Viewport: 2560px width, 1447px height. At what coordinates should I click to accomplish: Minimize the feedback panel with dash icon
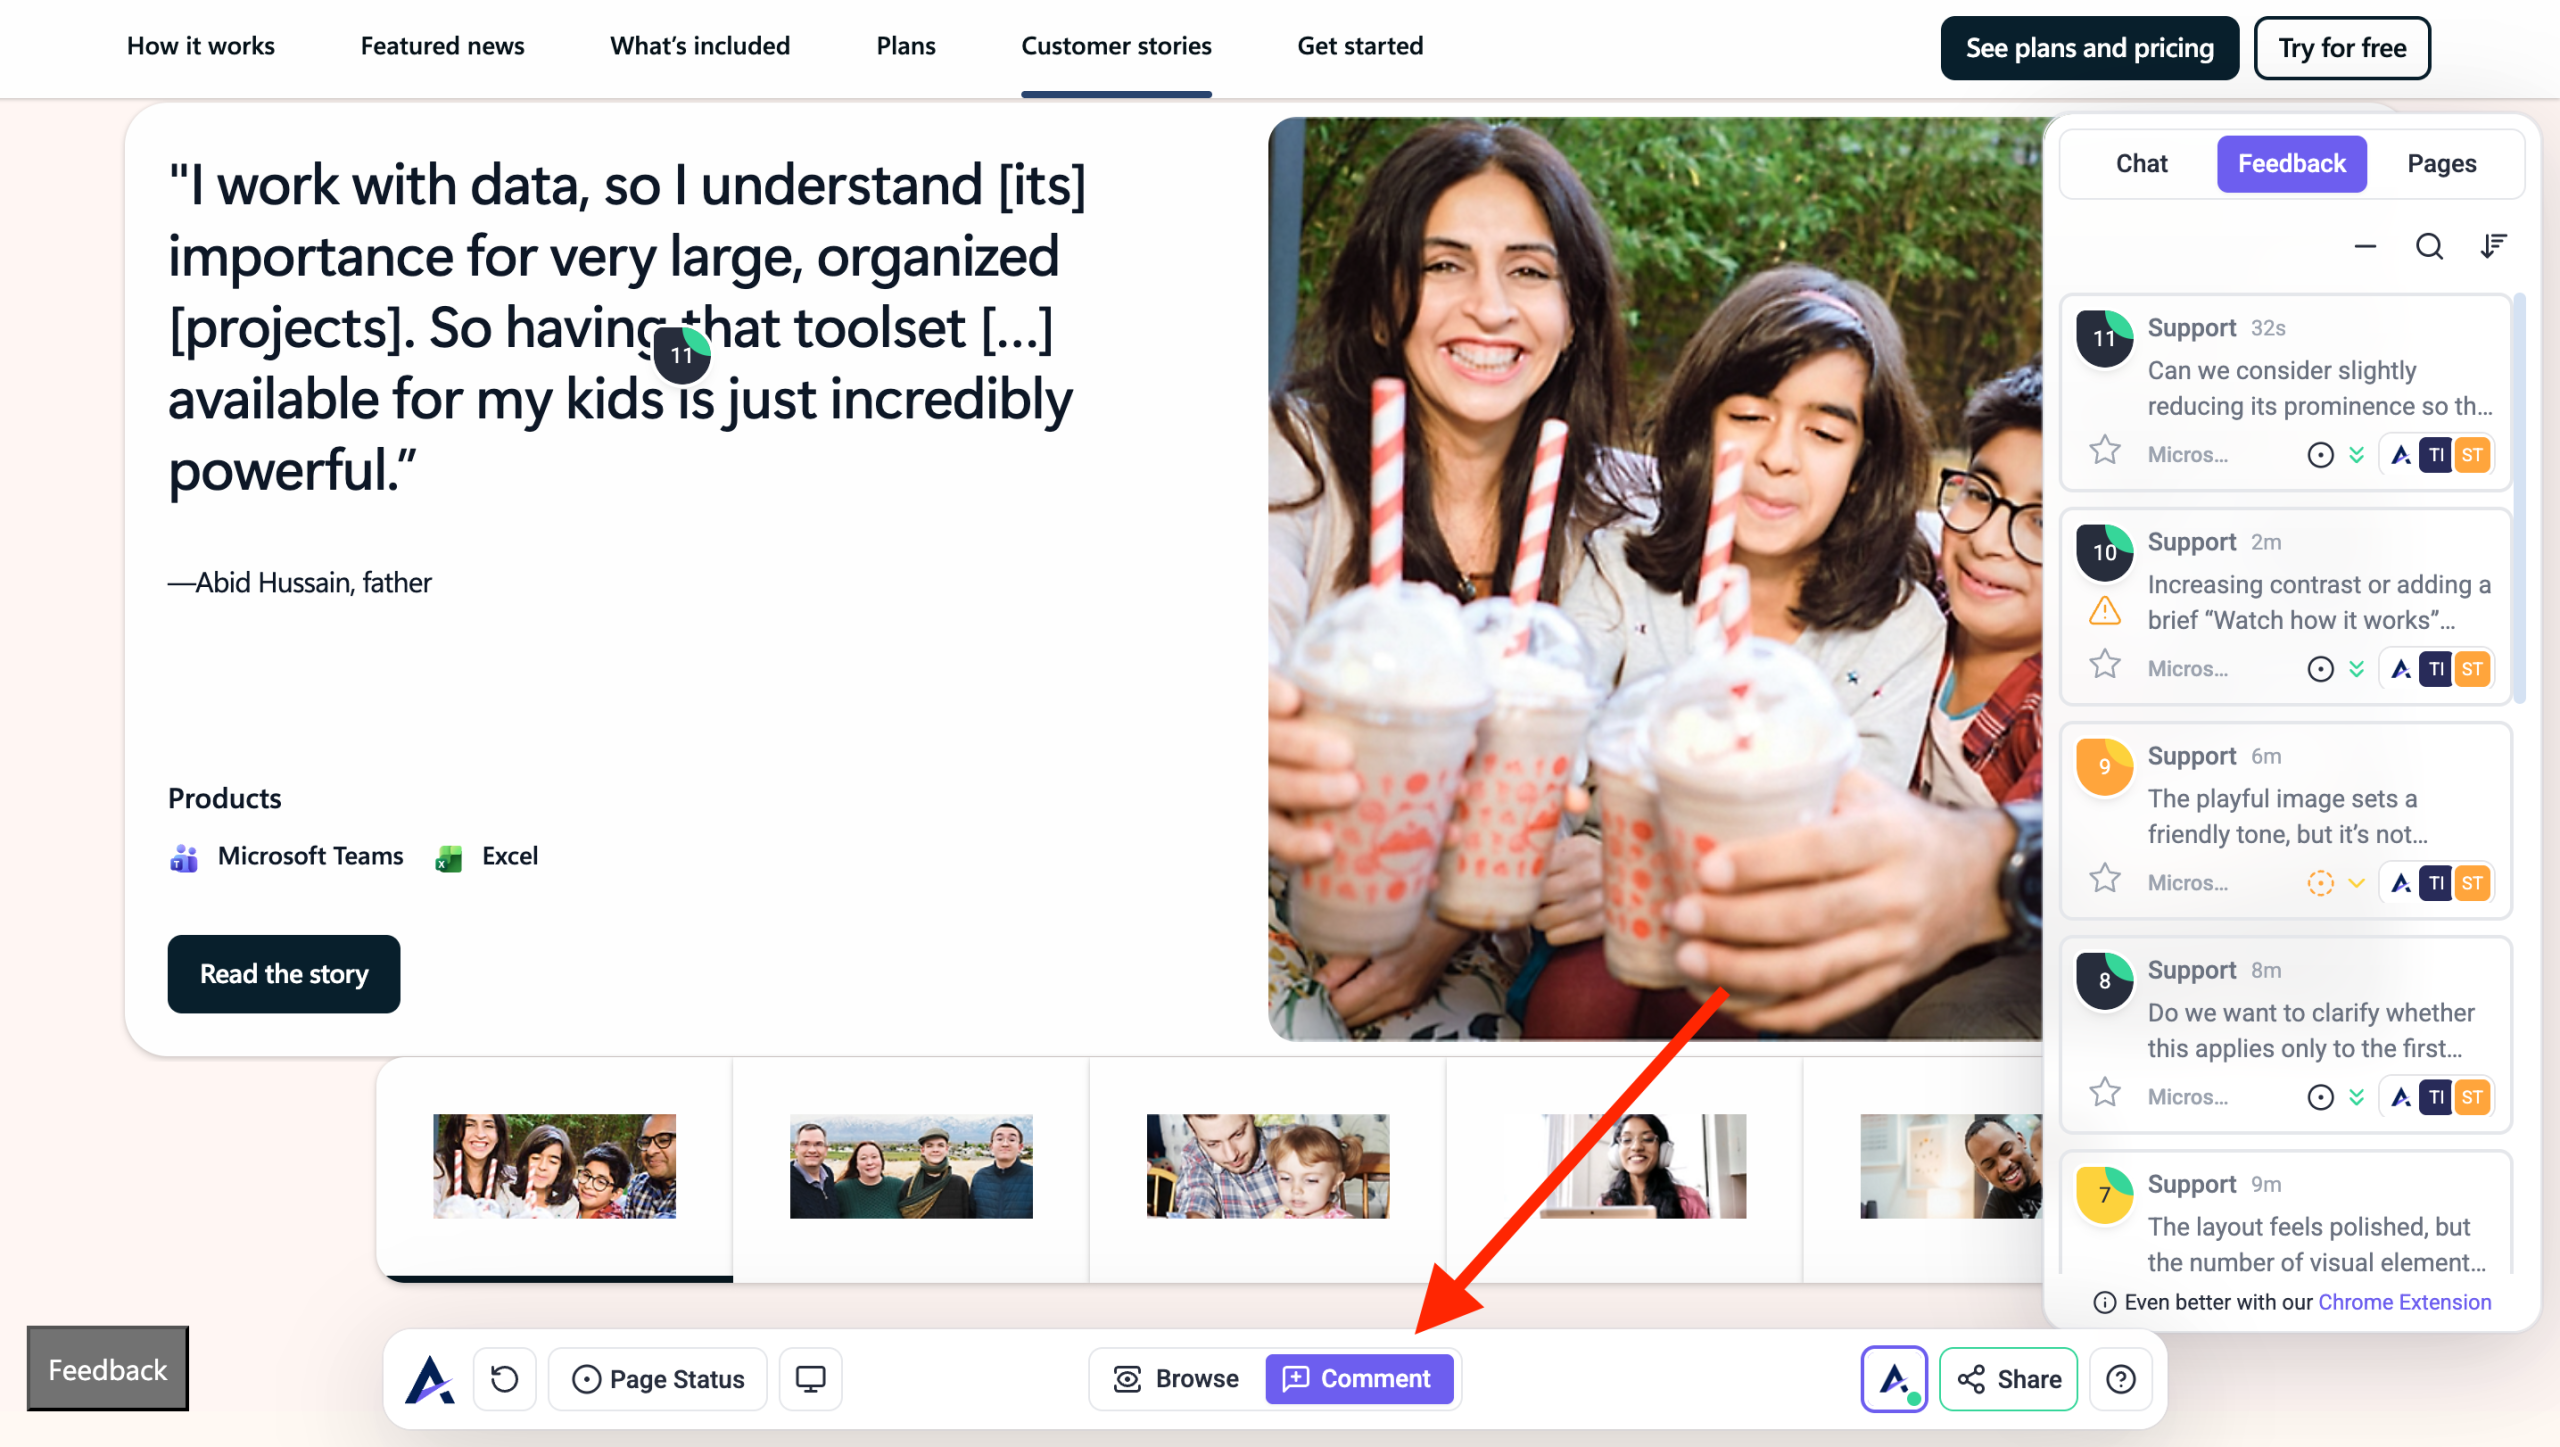pos(2365,246)
